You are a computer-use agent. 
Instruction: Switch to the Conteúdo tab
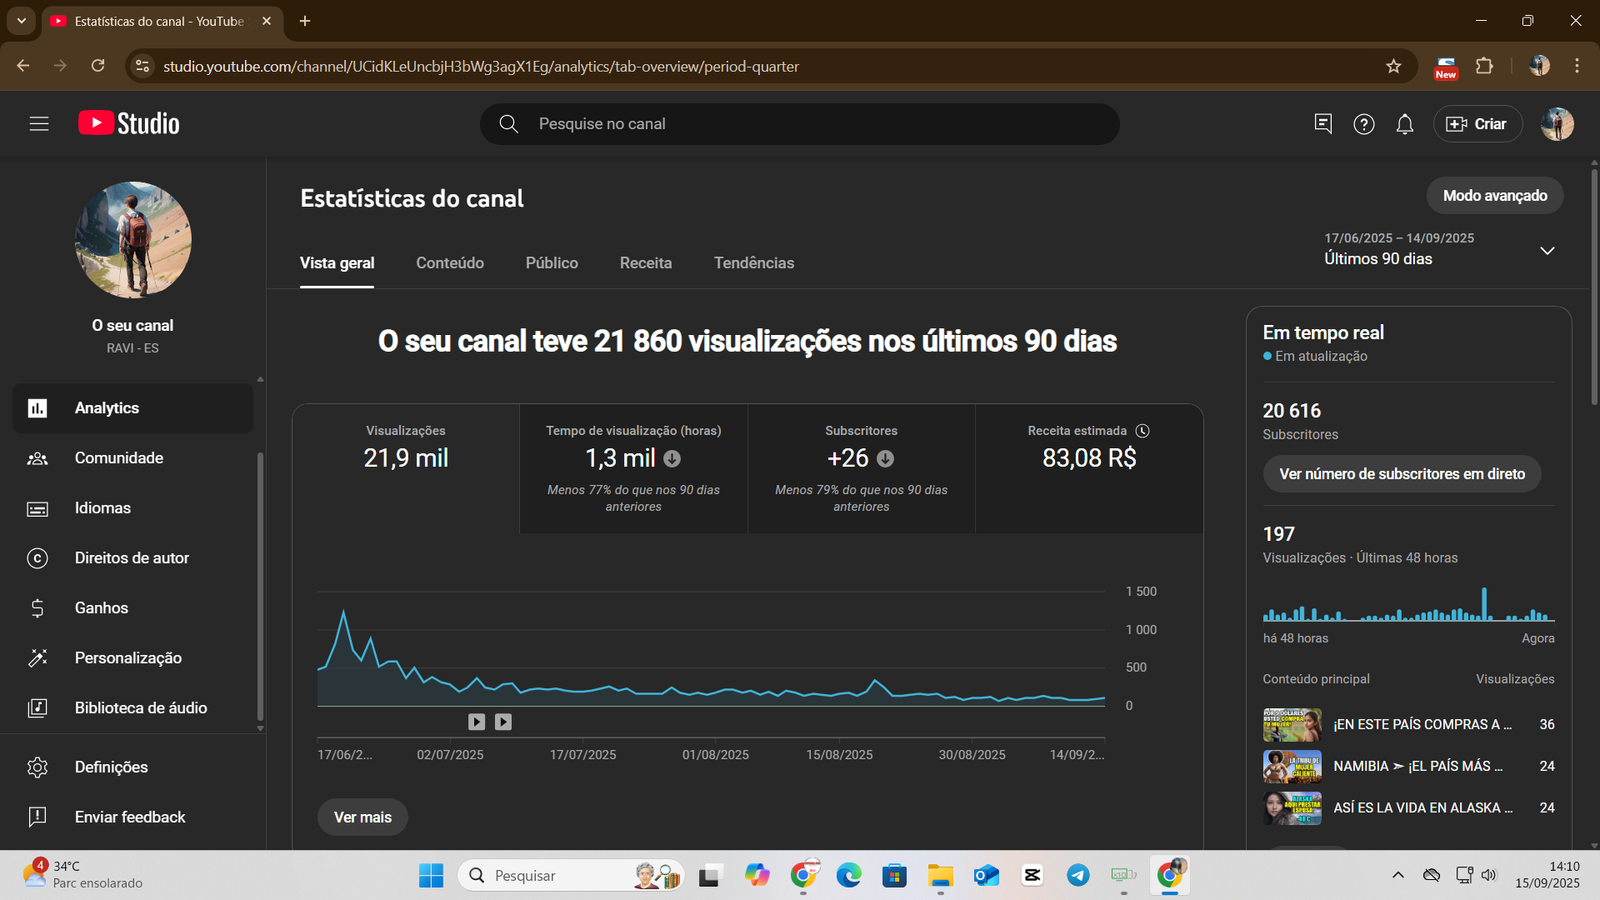[450, 263]
